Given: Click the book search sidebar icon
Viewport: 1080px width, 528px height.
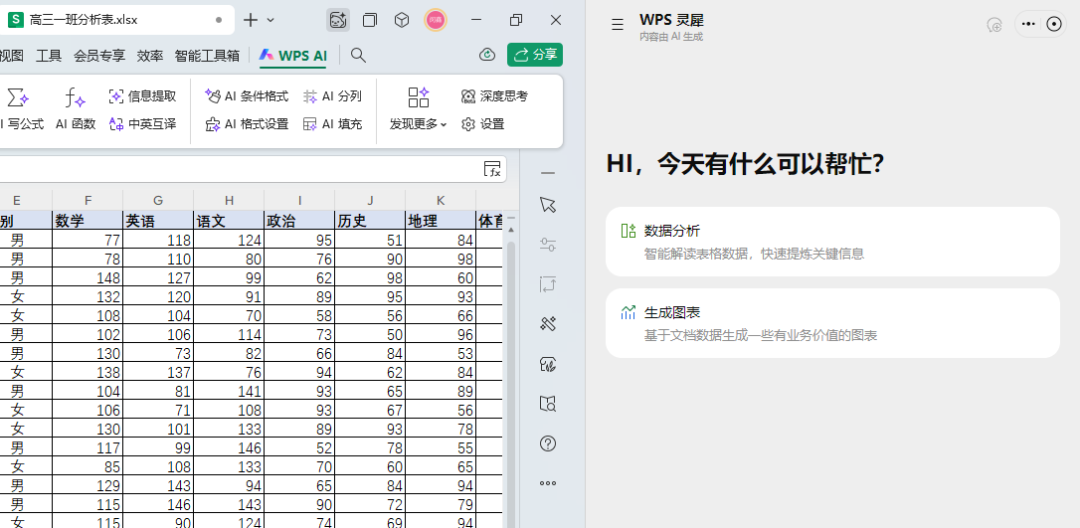Looking at the screenshot, I should click(x=548, y=403).
